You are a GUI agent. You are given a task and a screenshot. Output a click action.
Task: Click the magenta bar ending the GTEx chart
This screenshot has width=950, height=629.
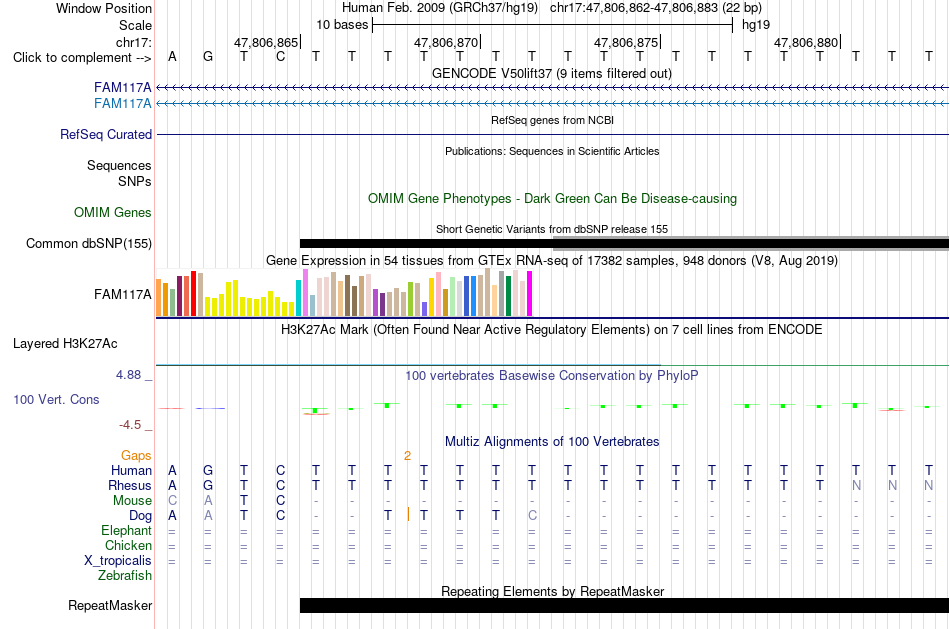pyautogui.click(x=530, y=293)
